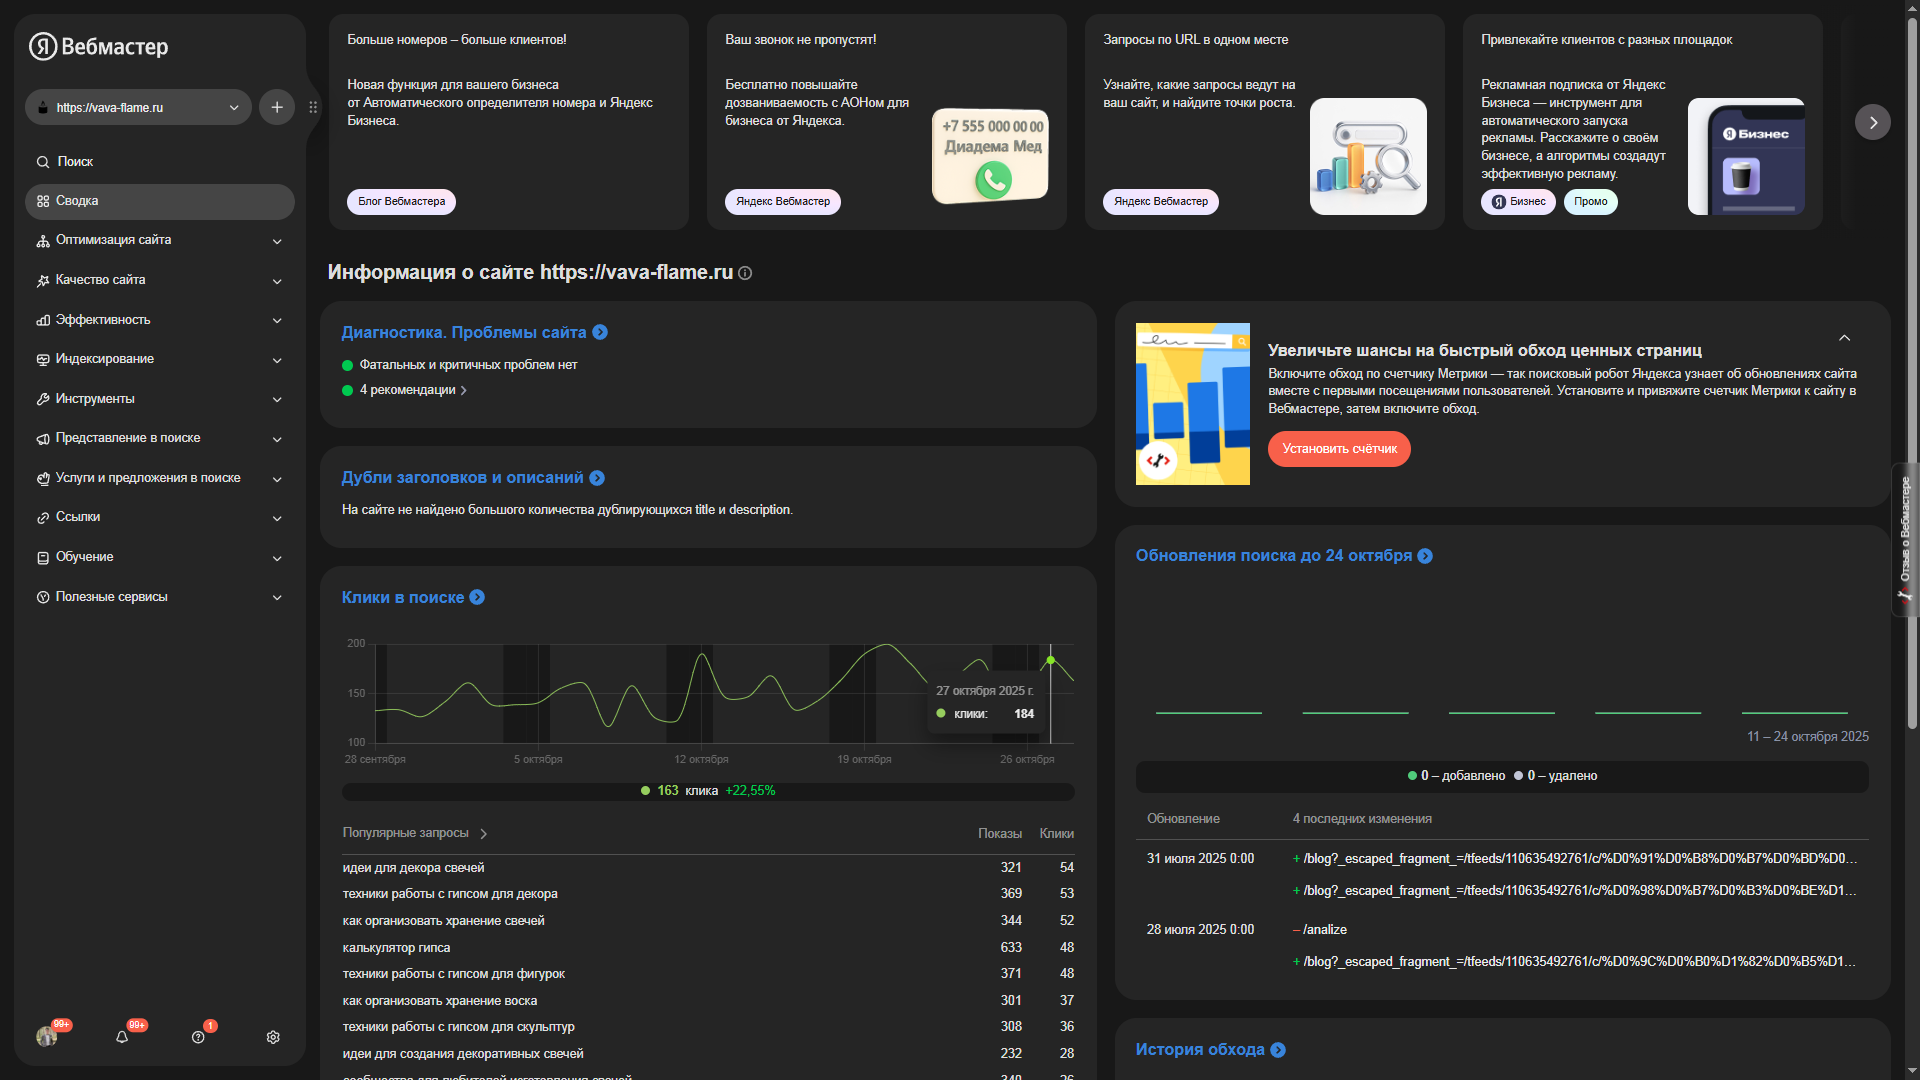Viewport: 1920px width, 1080px height.
Task: Click the plus button to add site
Action: (277, 107)
